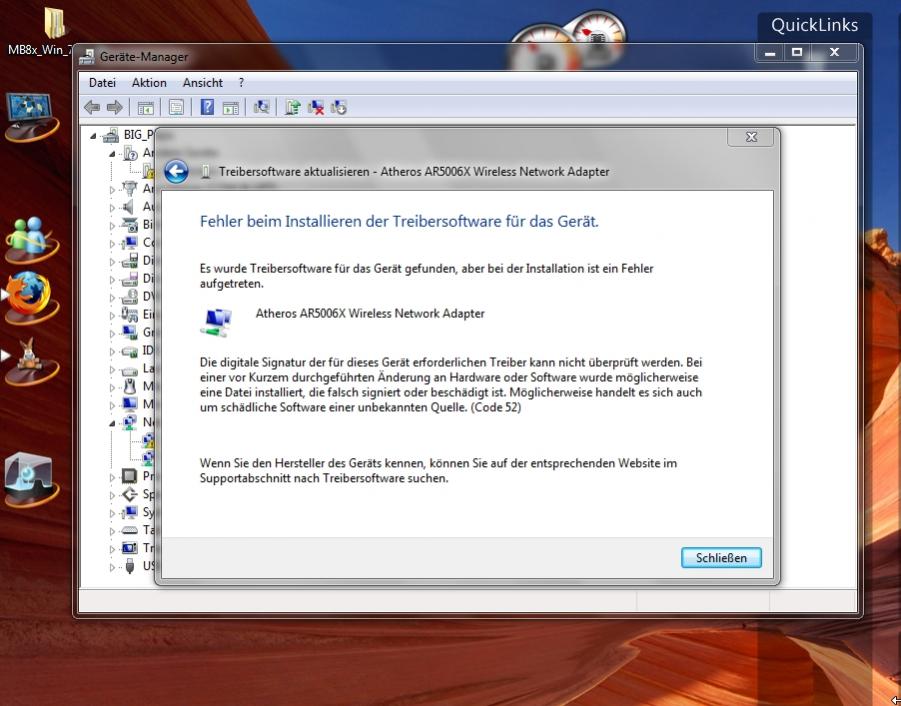Click the uninstall device icon with red X
This screenshot has width=901, height=706.
tap(315, 107)
